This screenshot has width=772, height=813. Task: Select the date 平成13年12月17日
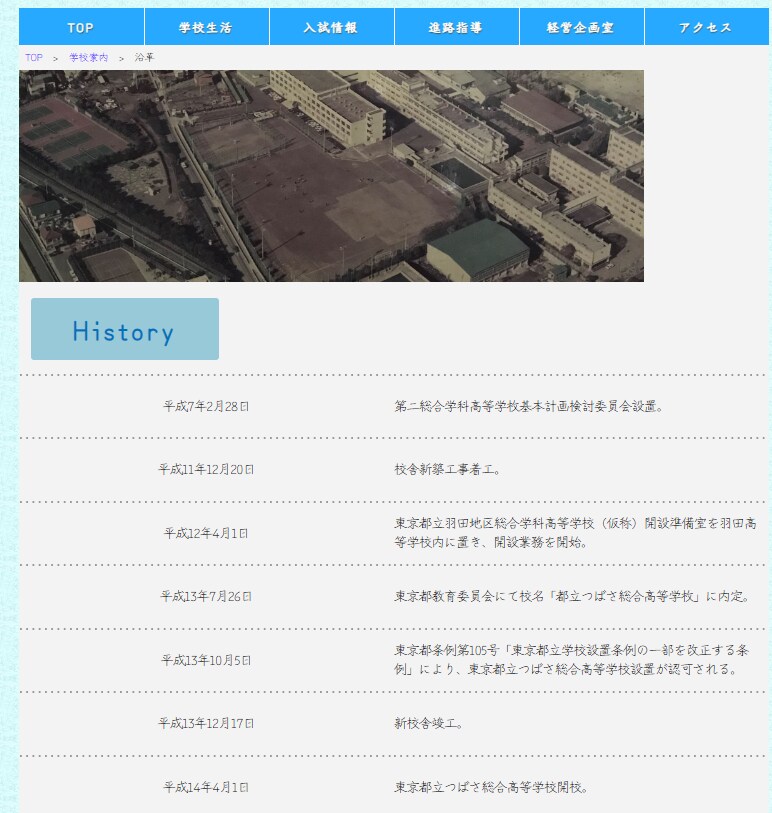coord(206,724)
